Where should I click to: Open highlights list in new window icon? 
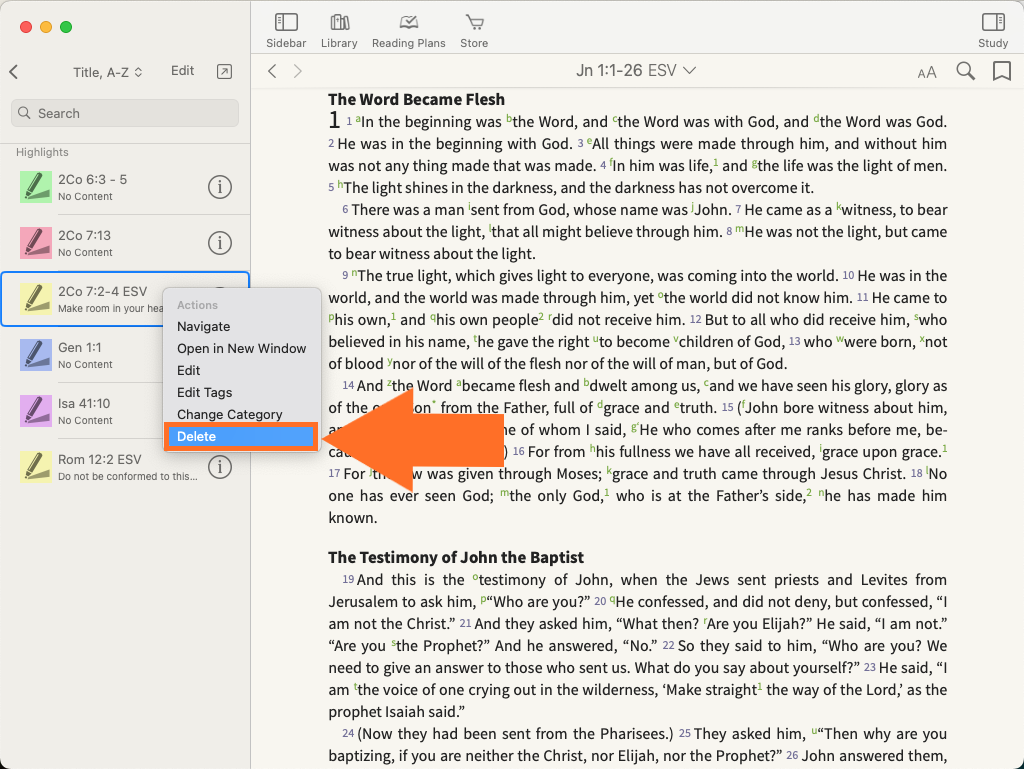coord(225,71)
